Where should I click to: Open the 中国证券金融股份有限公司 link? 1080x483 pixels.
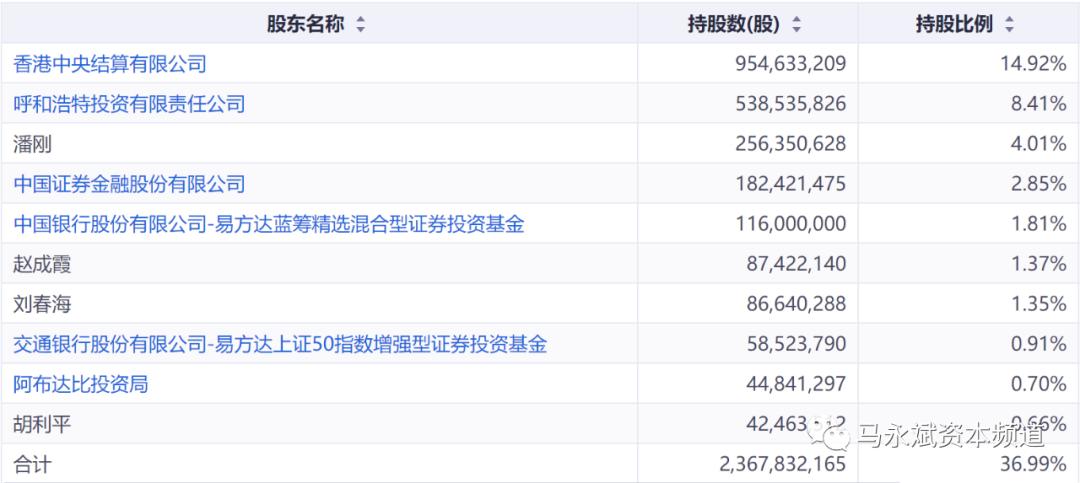[x=129, y=184]
